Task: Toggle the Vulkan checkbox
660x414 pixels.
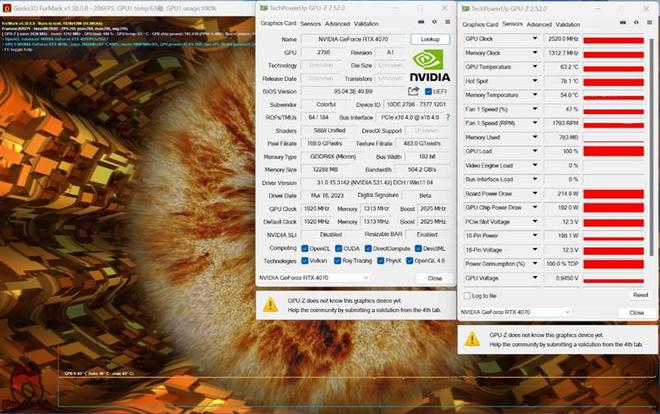Action: click(305, 261)
